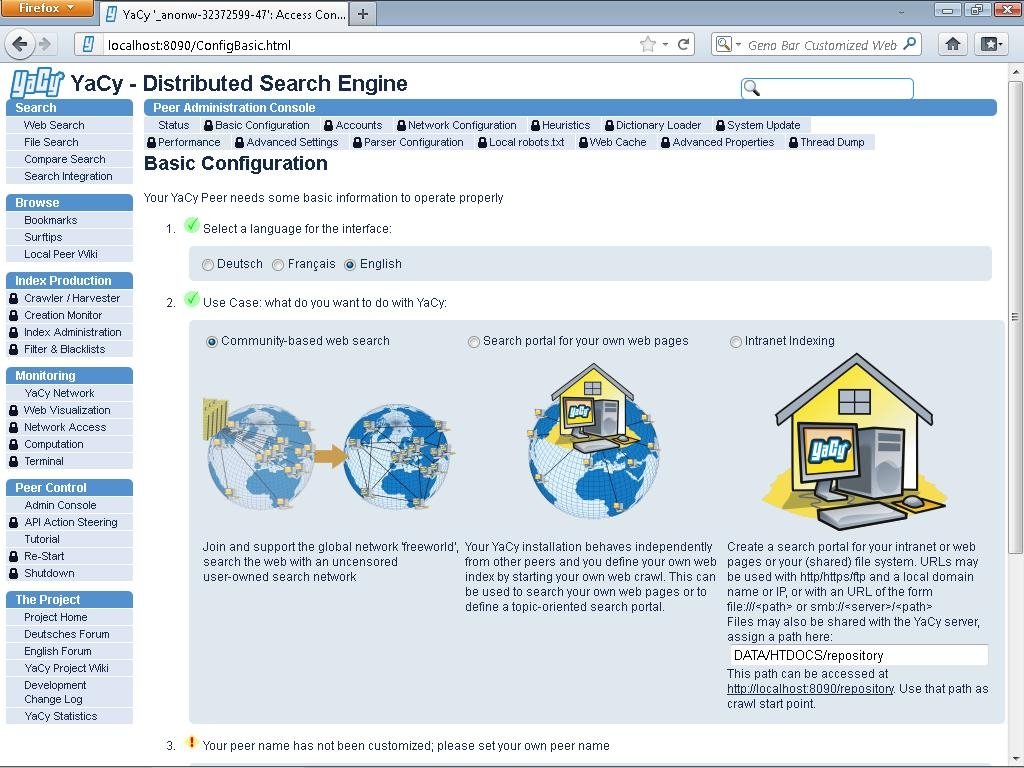Open the English Forum link
Image resolution: width=1024 pixels, height=768 pixels.
(57, 652)
